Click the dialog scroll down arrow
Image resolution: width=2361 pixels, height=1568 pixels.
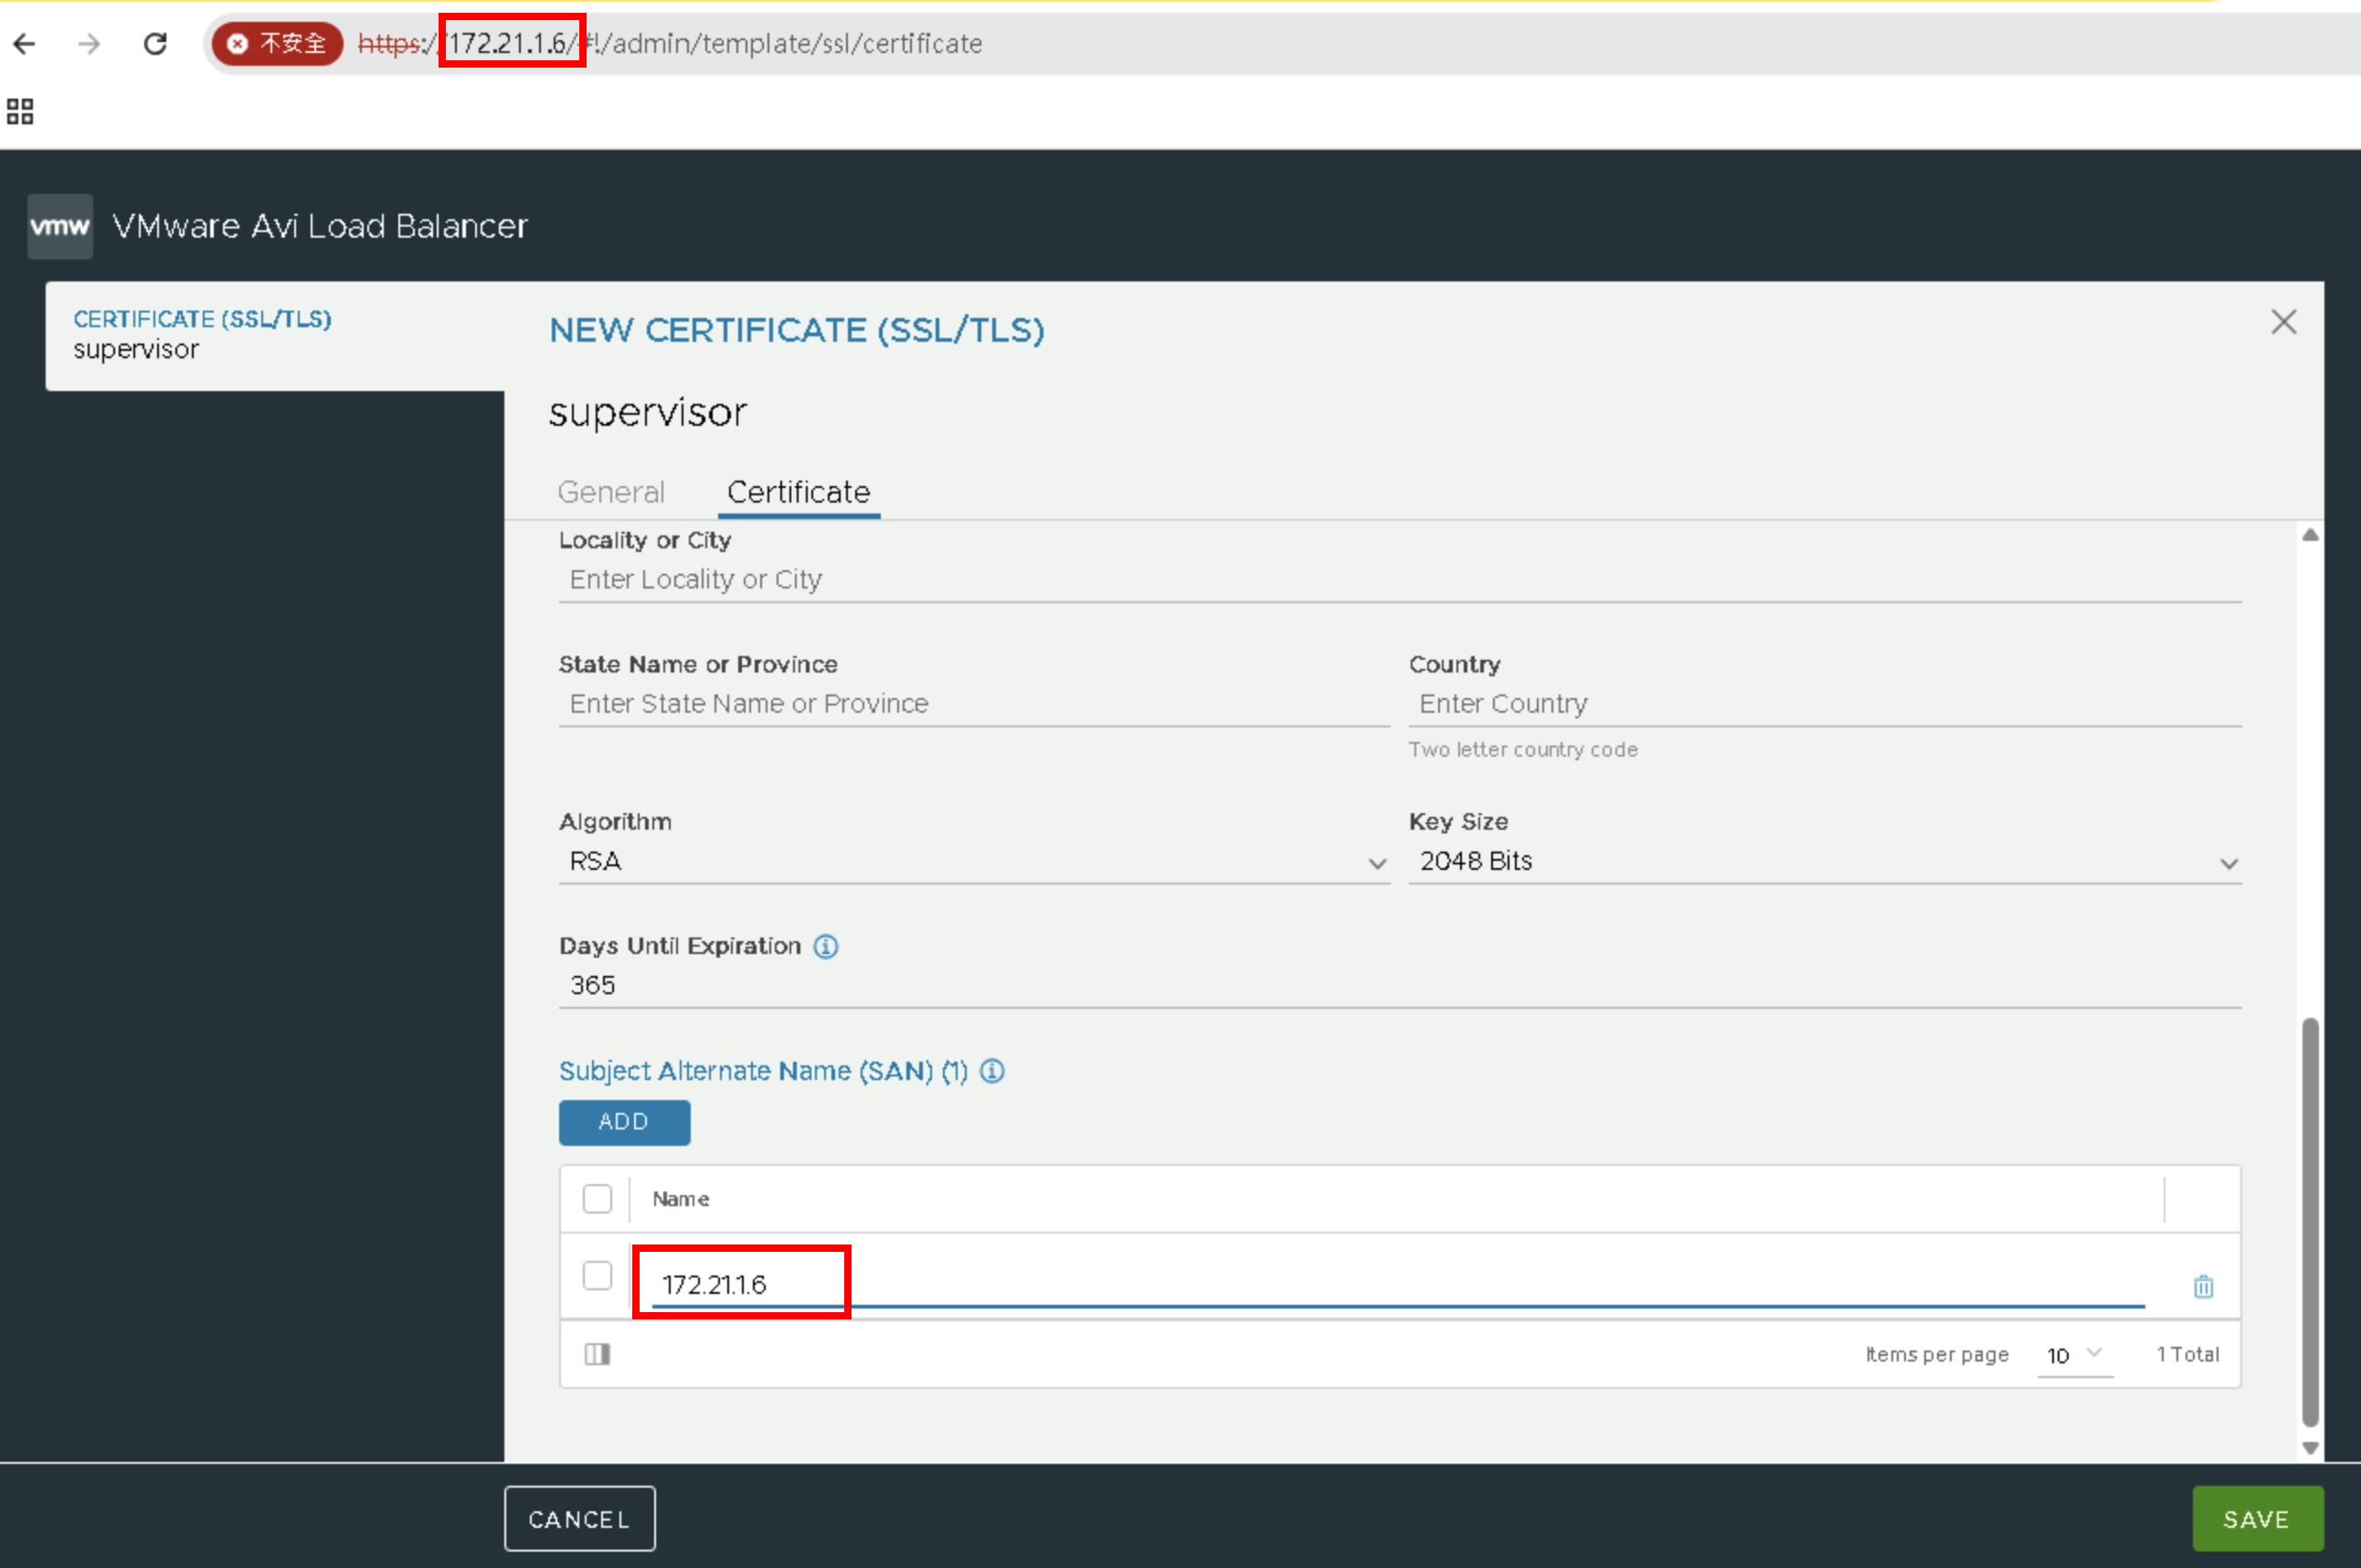2310,1448
